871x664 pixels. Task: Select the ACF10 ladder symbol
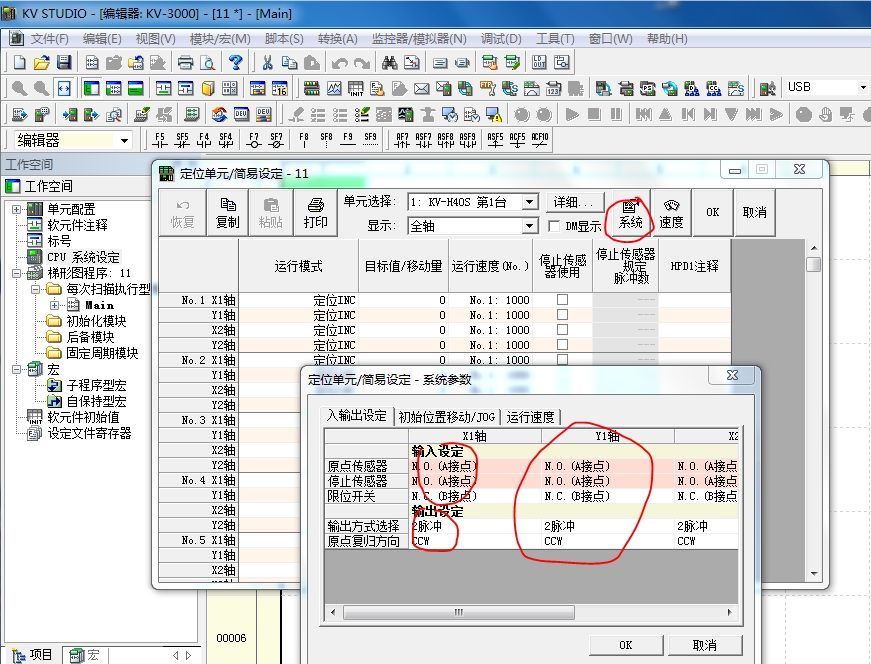(539, 139)
